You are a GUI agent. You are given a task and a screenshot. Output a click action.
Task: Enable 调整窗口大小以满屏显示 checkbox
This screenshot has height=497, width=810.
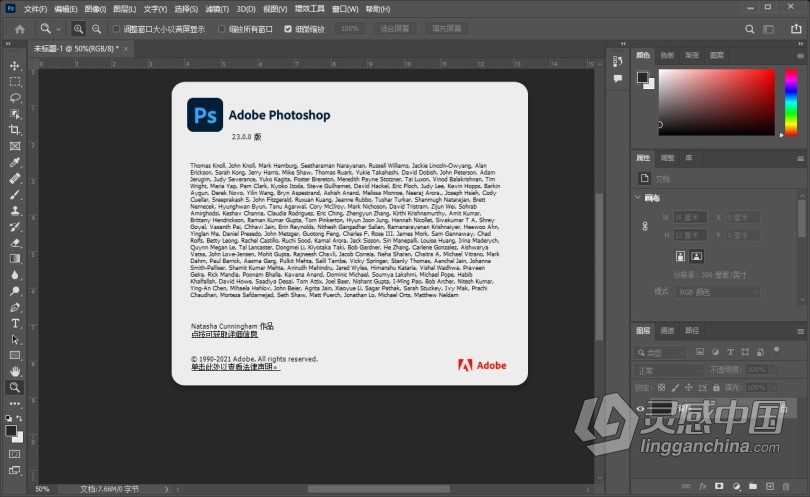pos(117,29)
